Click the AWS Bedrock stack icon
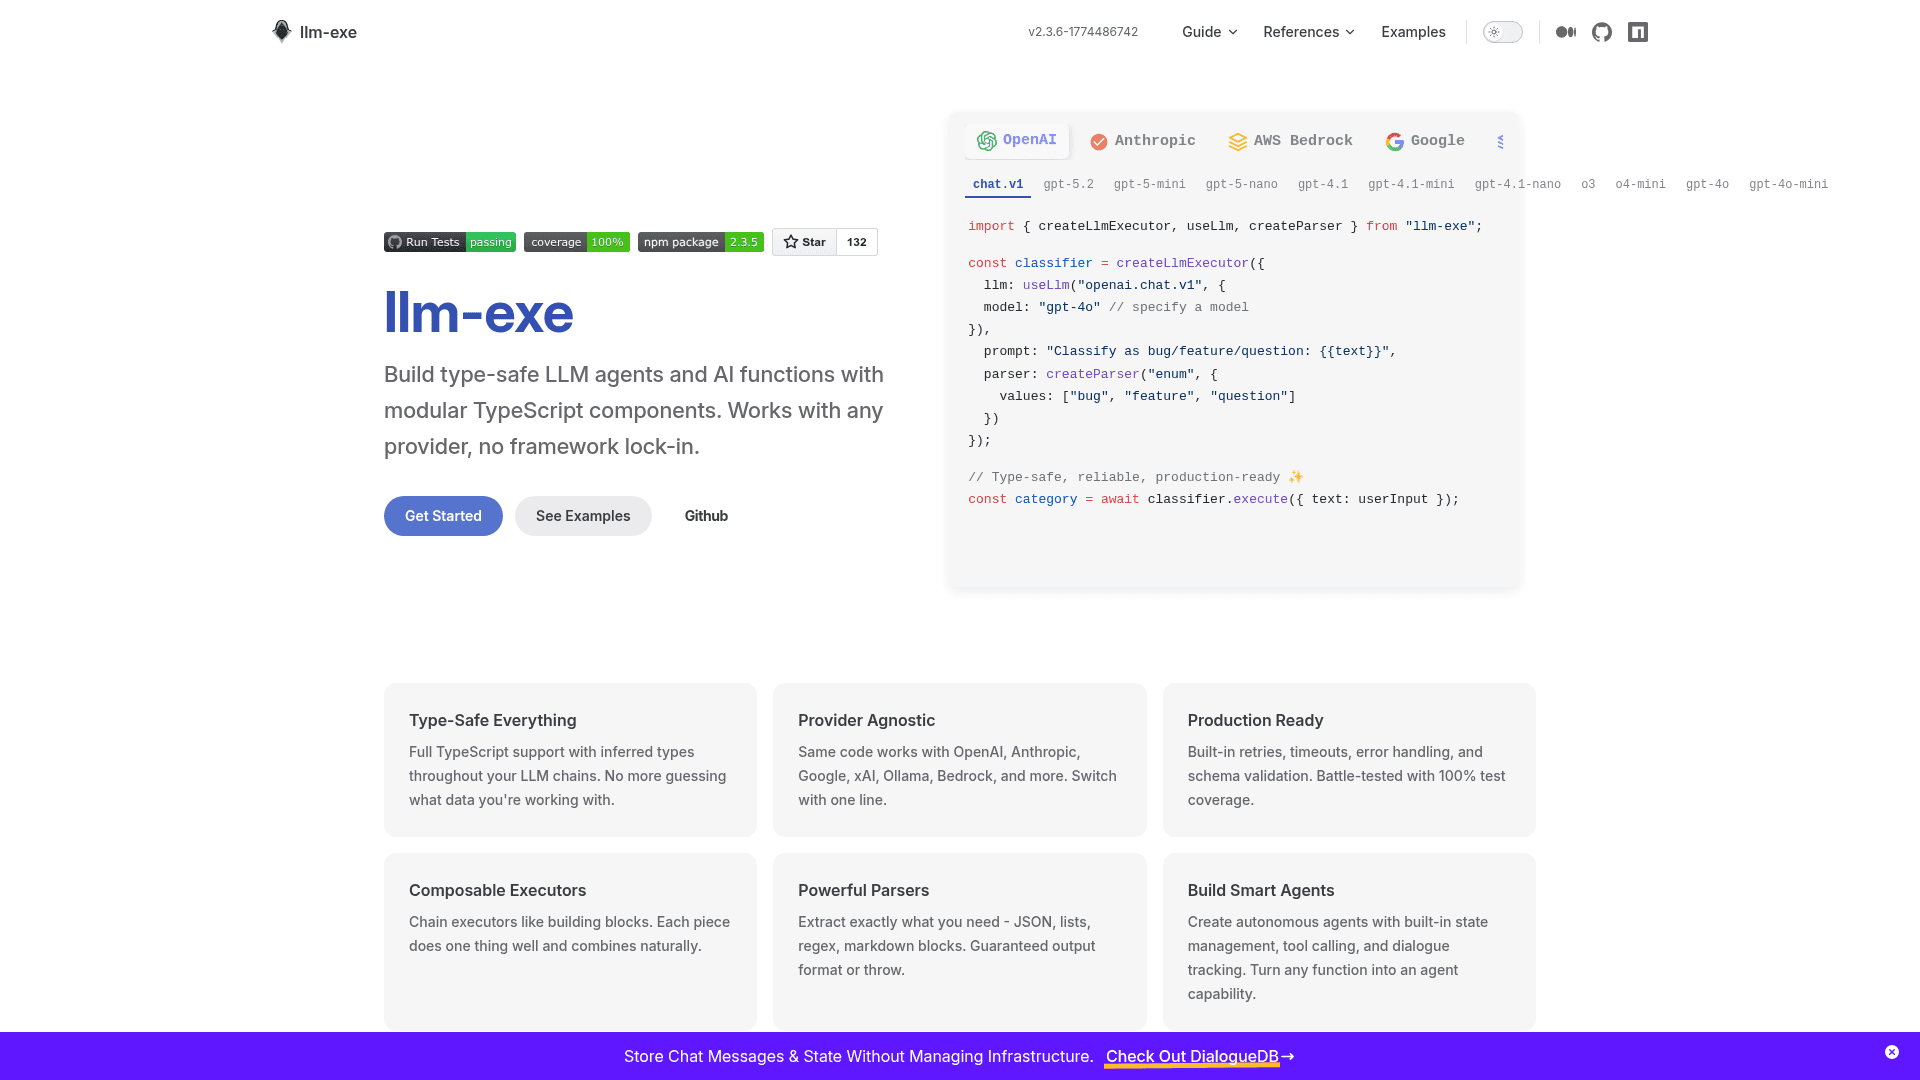 [1238, 142]
